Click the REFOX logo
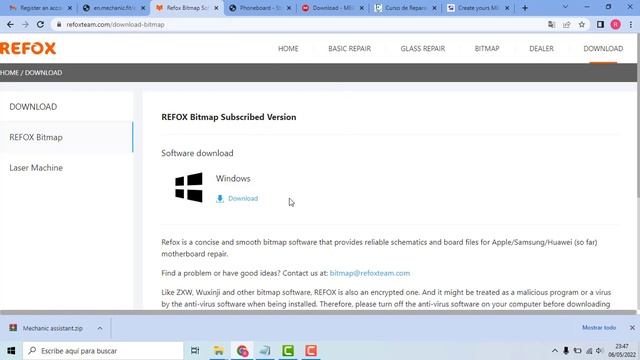Image resolution: width=640 pixels, height=360 pixels. point(28,48)
